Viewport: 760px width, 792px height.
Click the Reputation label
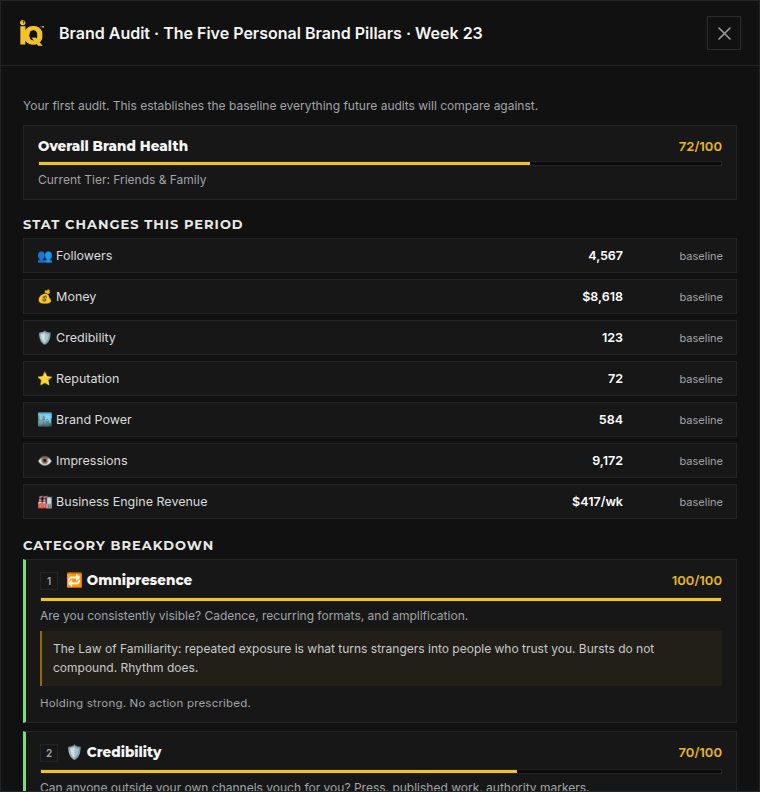[87, 378]
